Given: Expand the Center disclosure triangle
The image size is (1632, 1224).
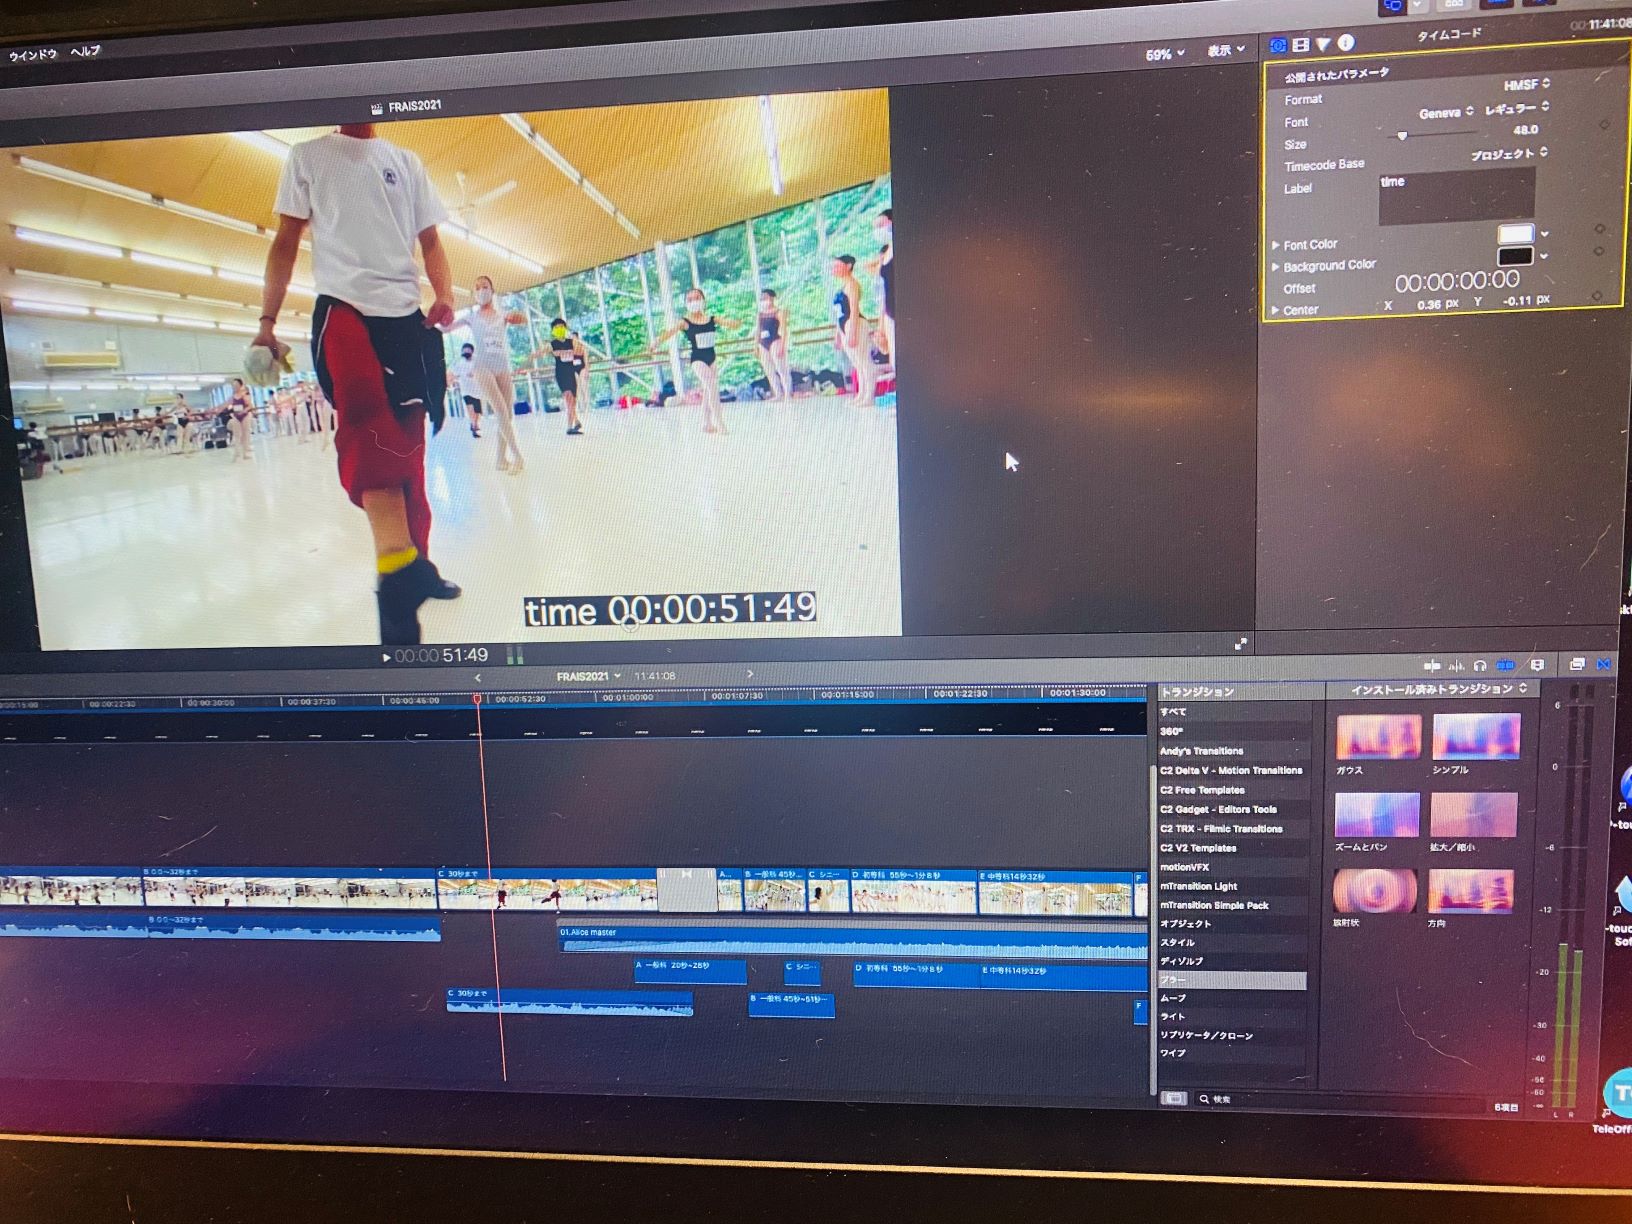Looking at the screenshot, I should pyautogui.click(x=1275, y=311).
